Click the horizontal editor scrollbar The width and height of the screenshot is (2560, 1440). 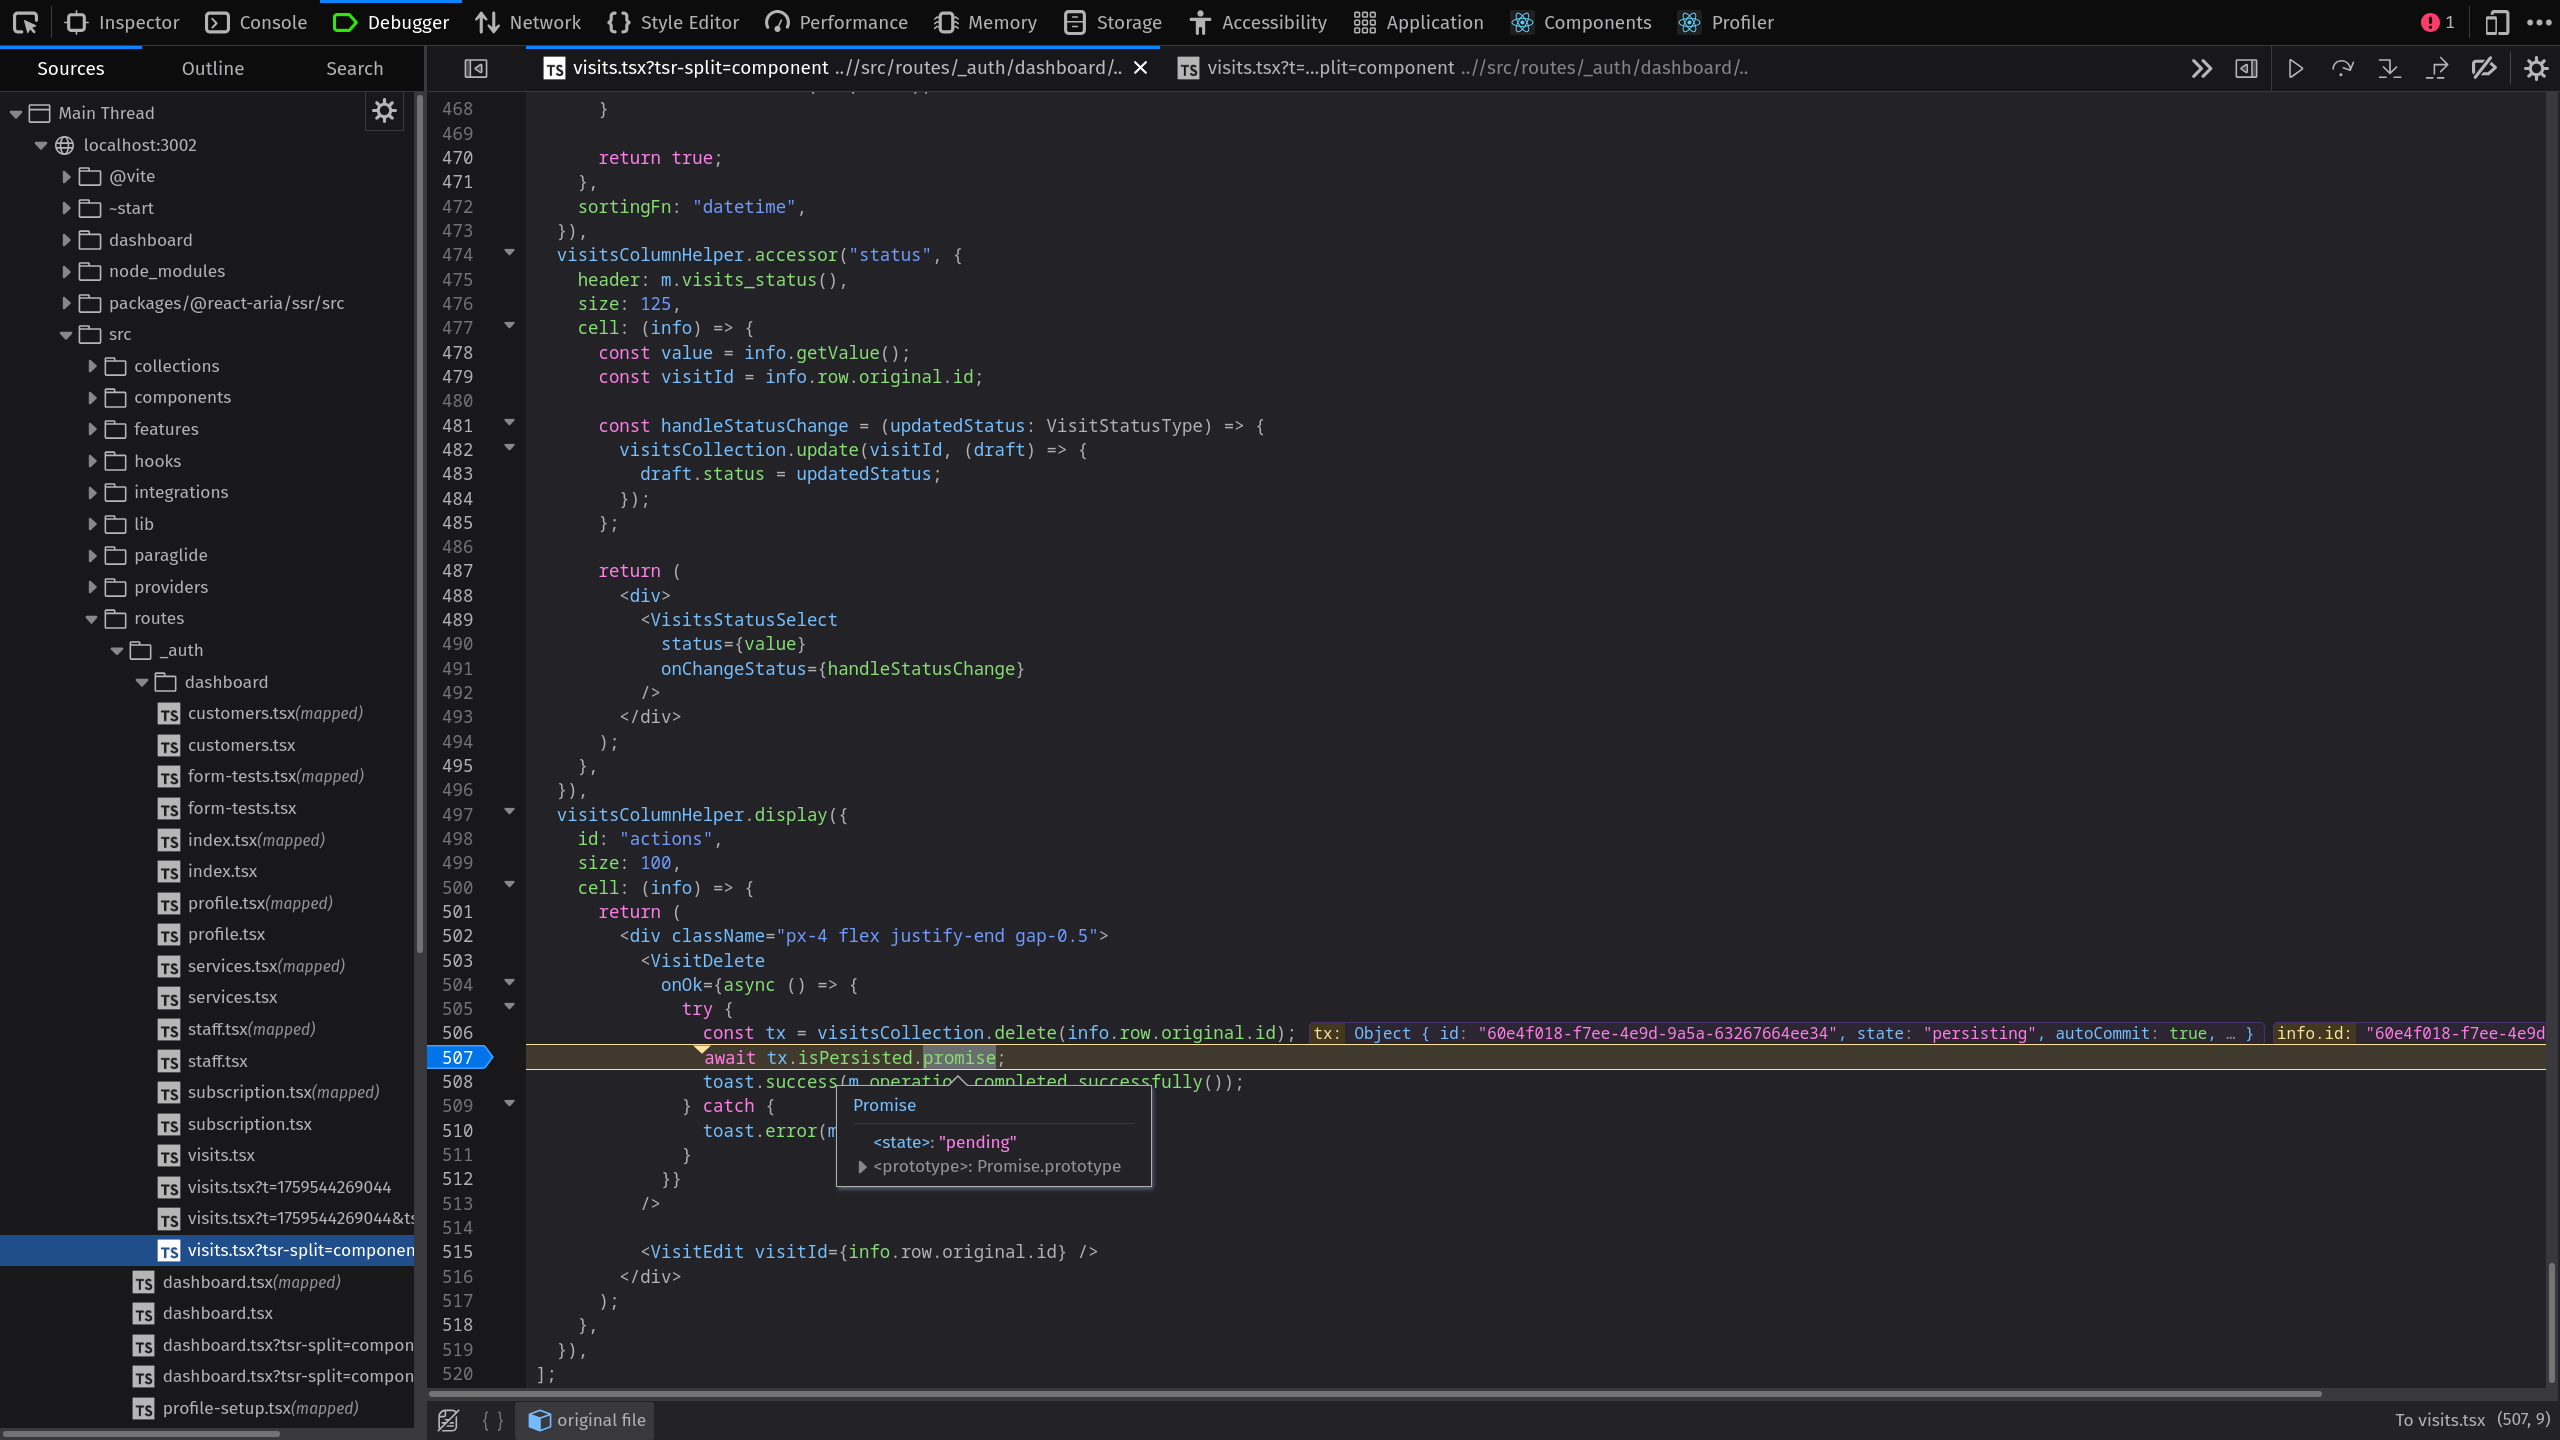(1374, 1393)
